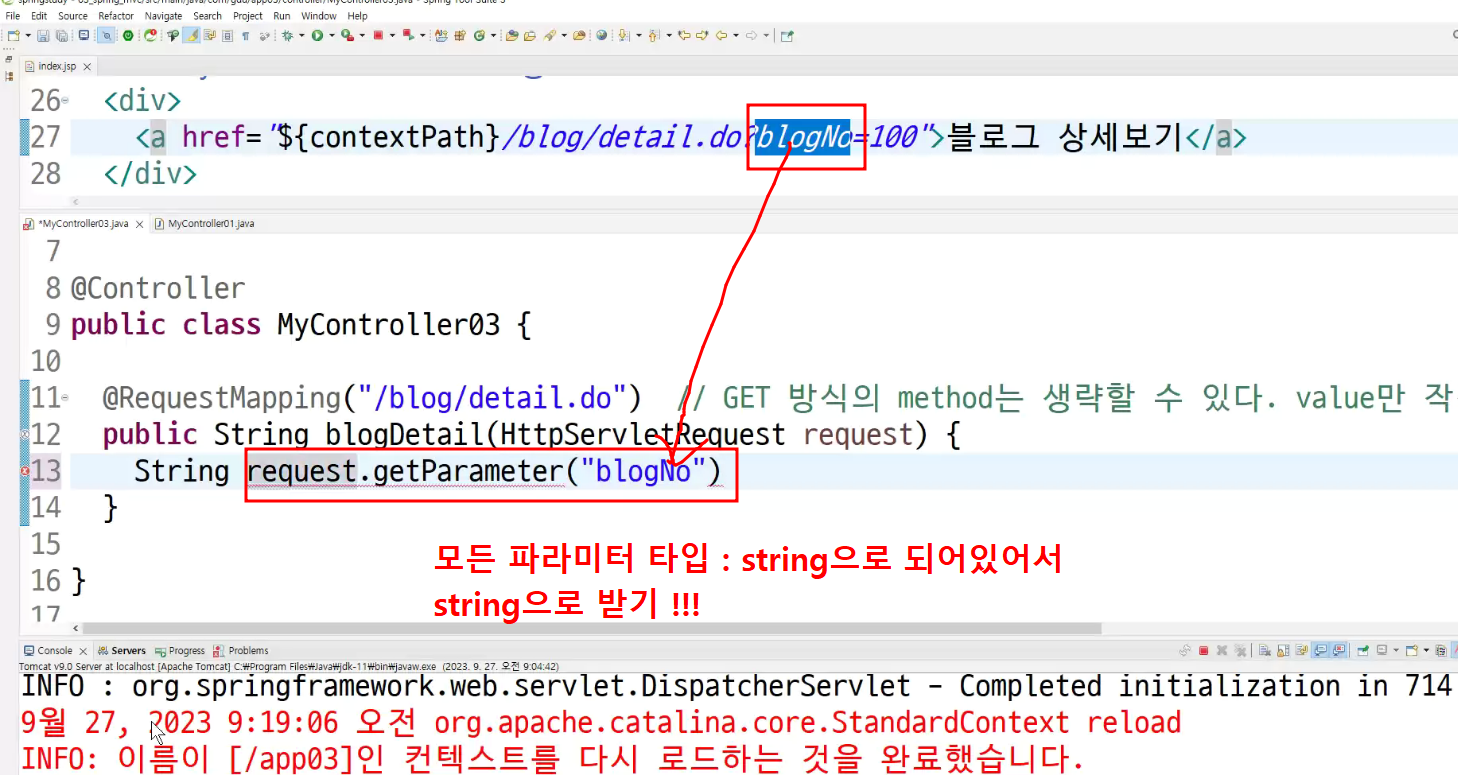Screen dimensions: 1458x775
Task: Click the Last Edit Location icon
Action: (684, 35)
